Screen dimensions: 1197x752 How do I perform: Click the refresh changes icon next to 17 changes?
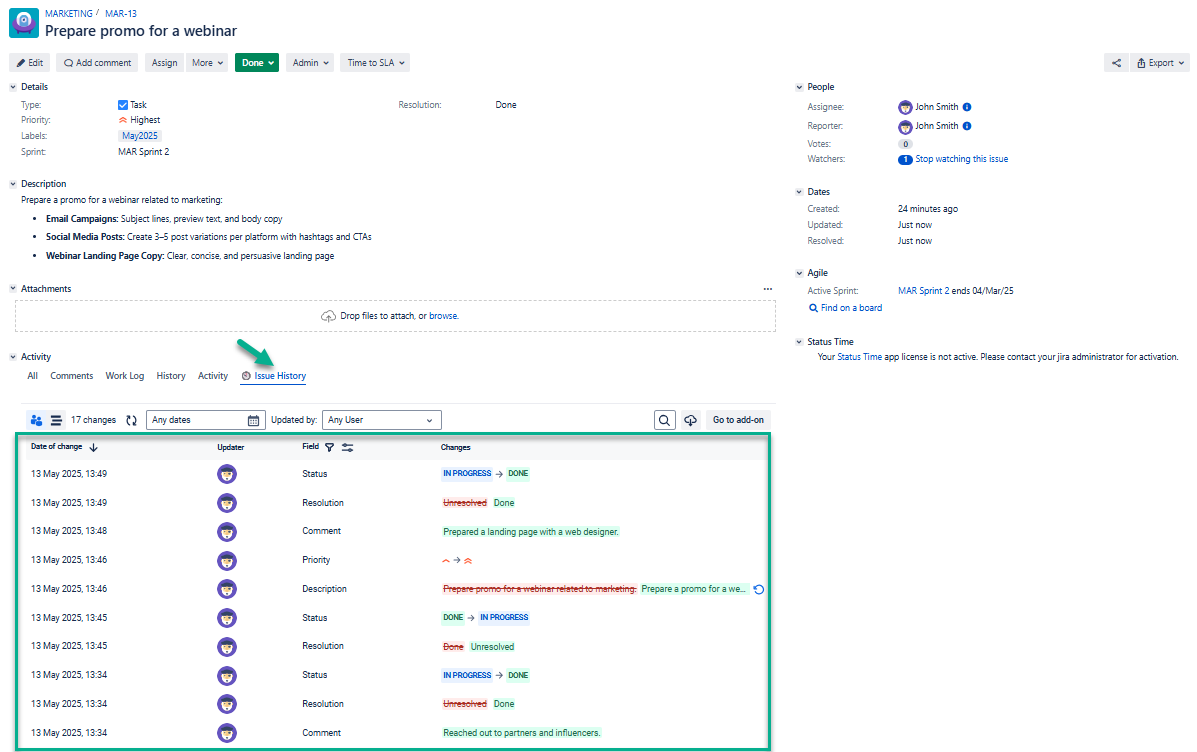[131, 419]
